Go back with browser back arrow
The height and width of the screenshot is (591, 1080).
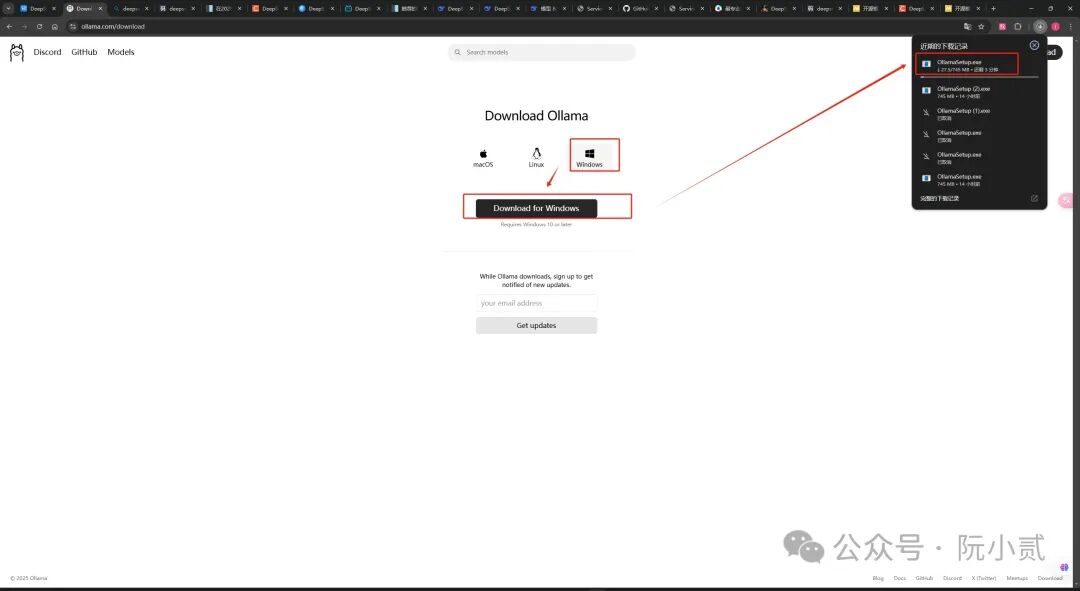point(9,27)
